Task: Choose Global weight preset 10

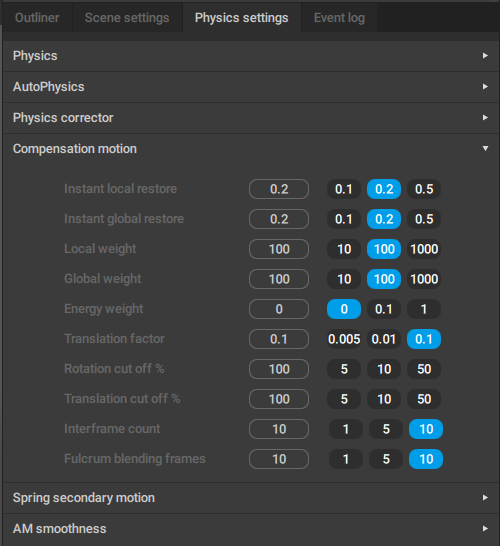Action: [x=344, y=279]
